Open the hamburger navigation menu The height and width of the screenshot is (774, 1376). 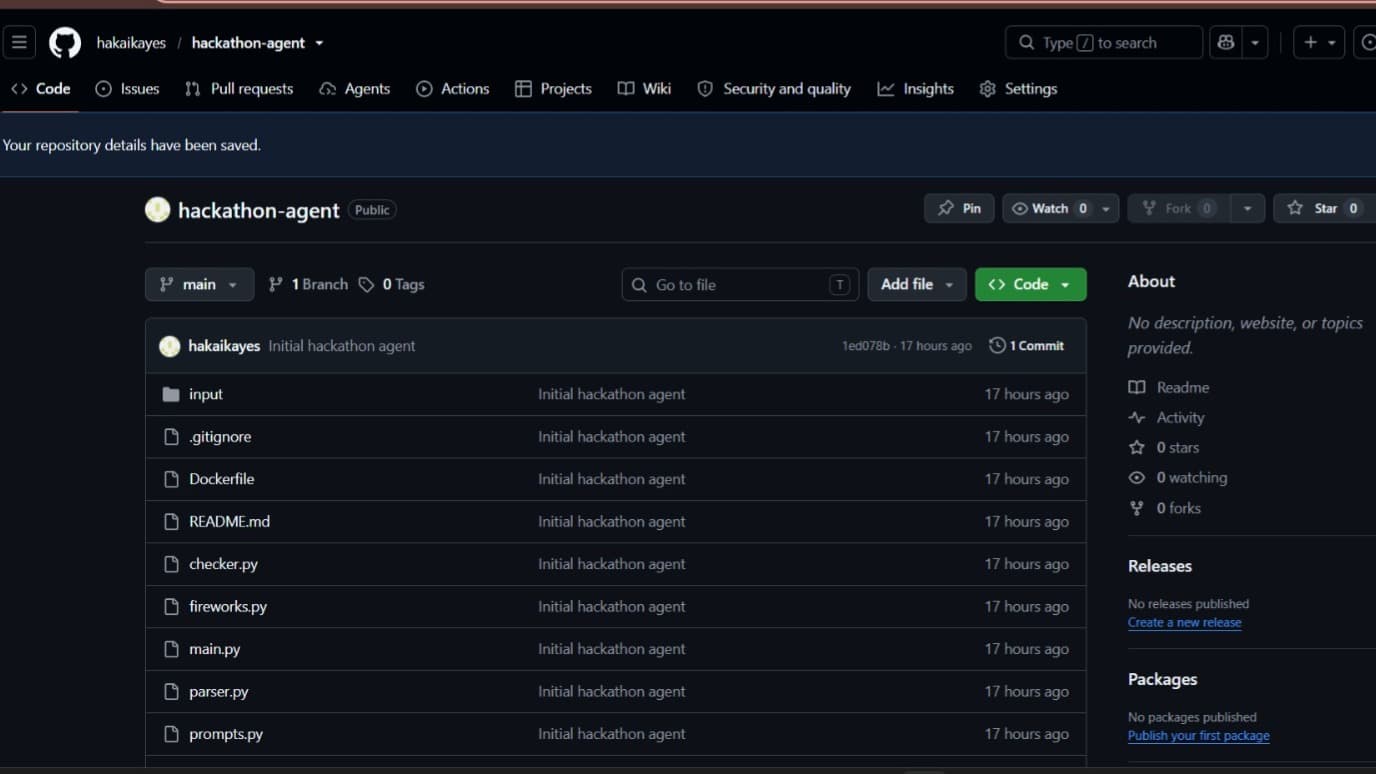19,43
